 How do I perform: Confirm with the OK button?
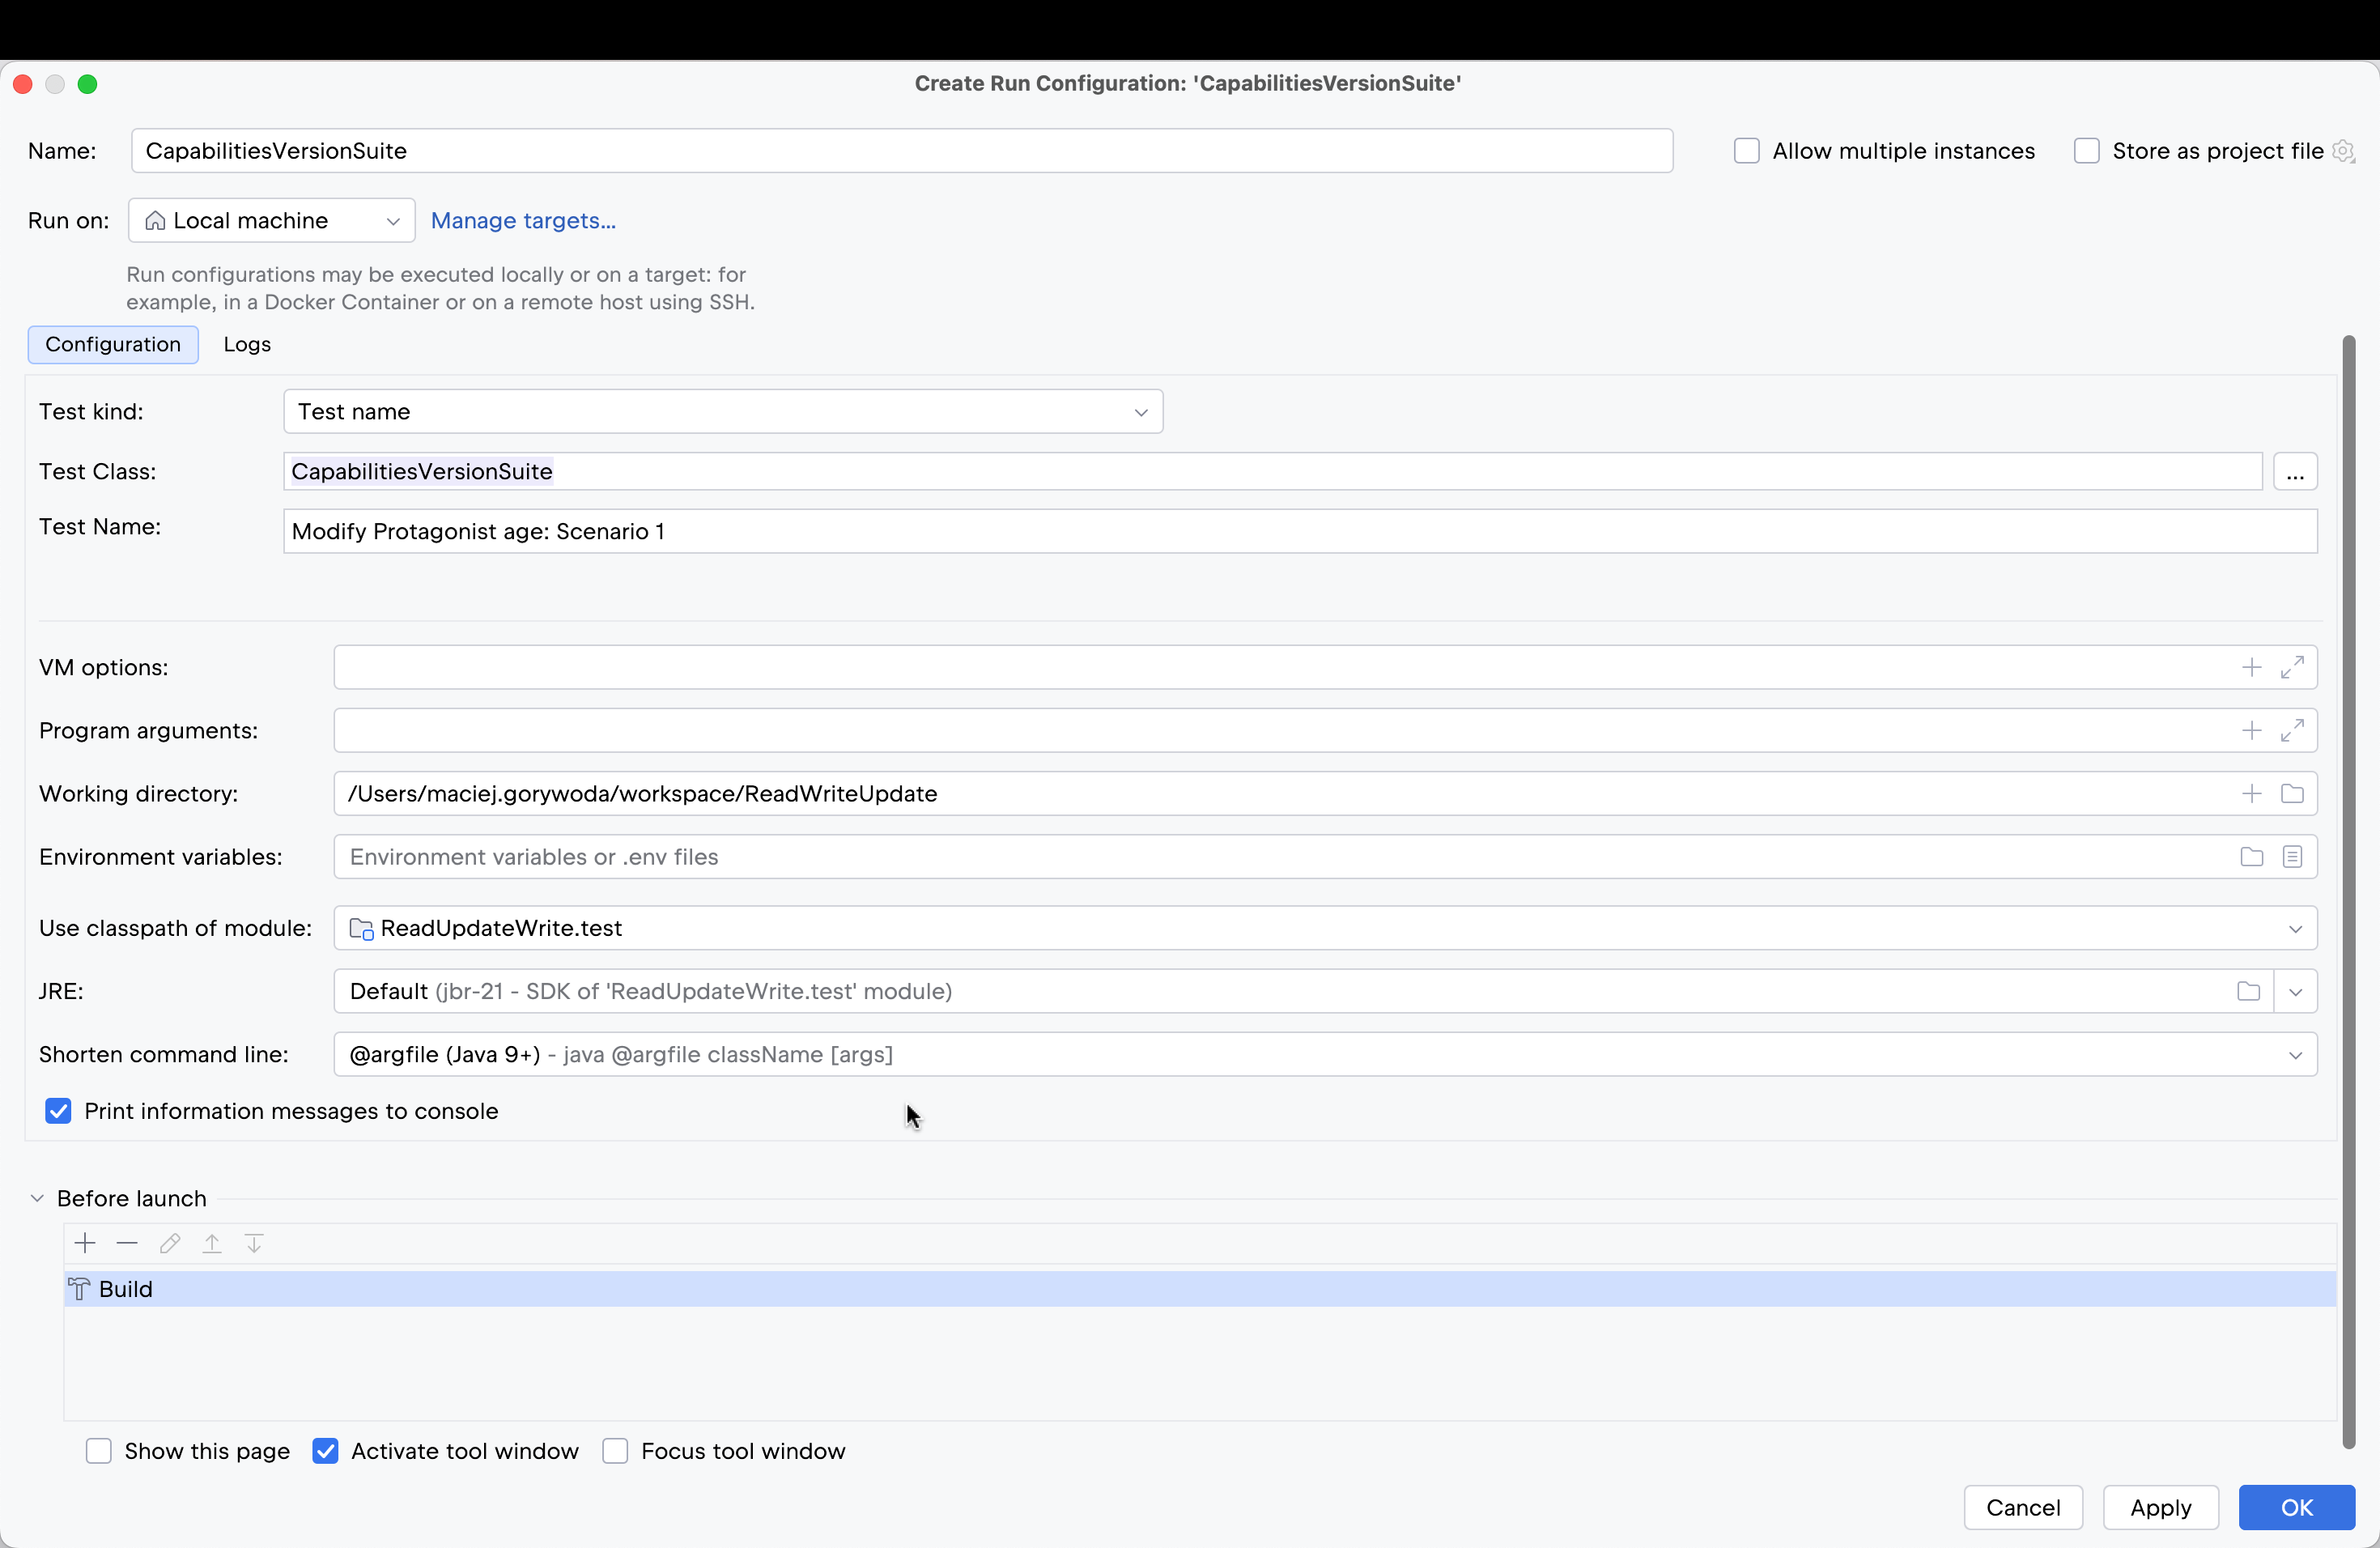(2296, 1507)
